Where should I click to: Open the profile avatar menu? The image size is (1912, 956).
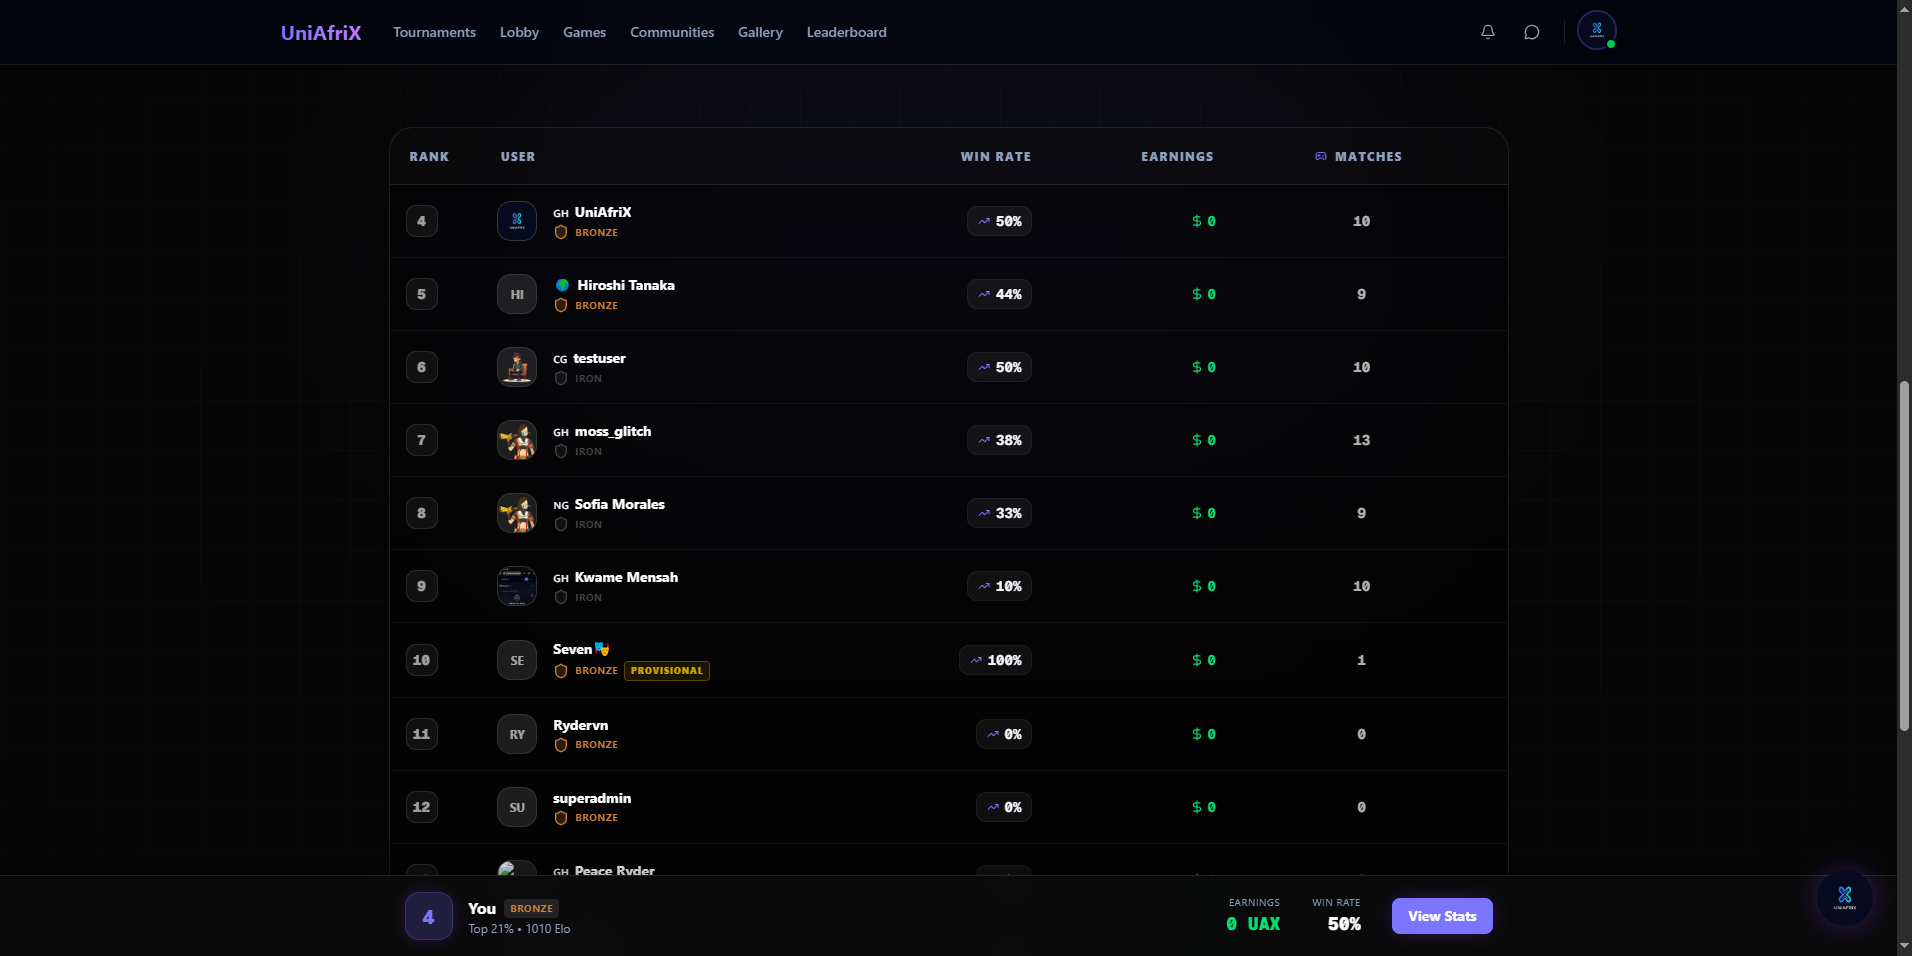tap(1597, 30)
